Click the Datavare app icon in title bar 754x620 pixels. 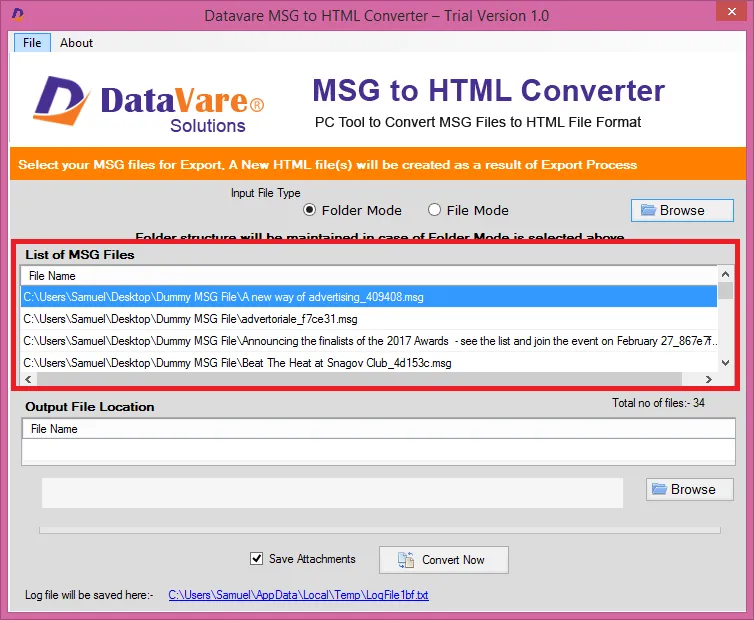tap(18, 14)
